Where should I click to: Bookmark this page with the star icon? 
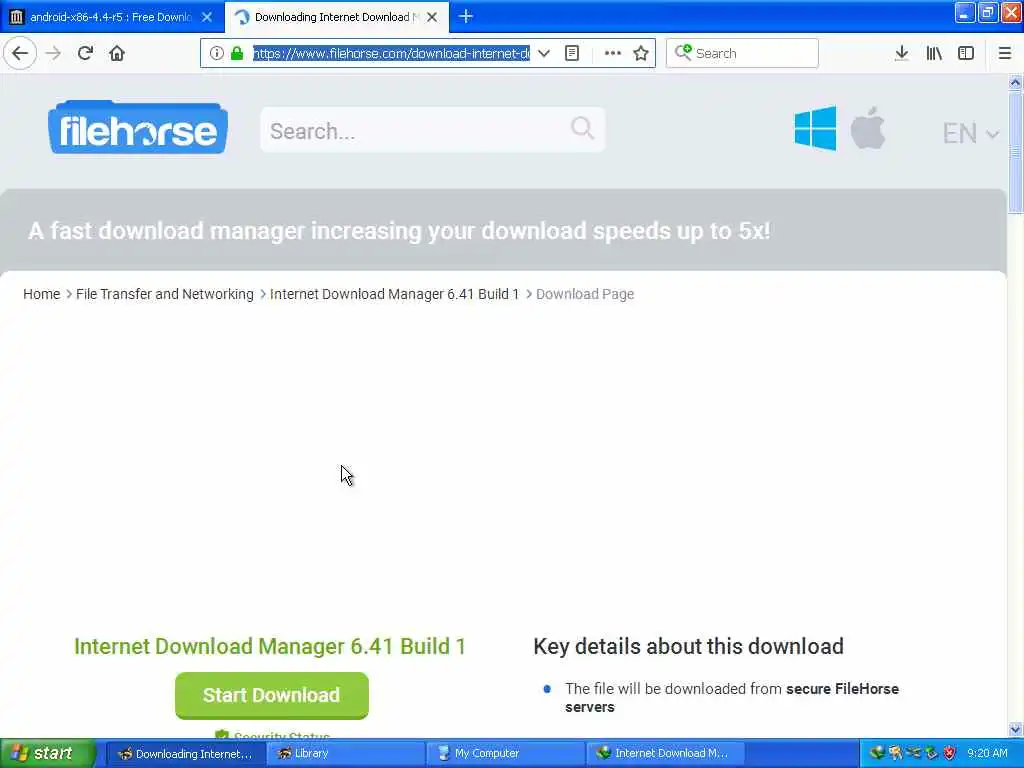(641, 53)
